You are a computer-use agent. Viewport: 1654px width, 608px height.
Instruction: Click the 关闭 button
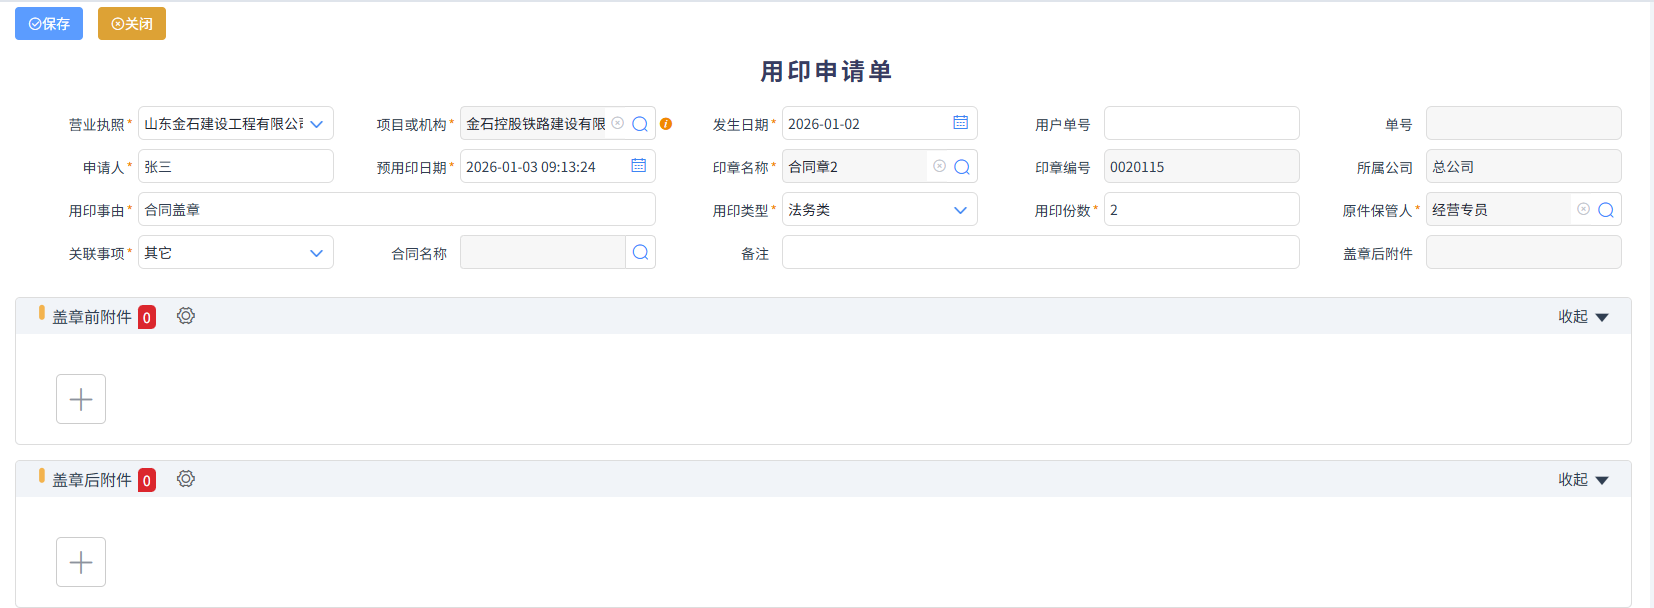[132, 24]
